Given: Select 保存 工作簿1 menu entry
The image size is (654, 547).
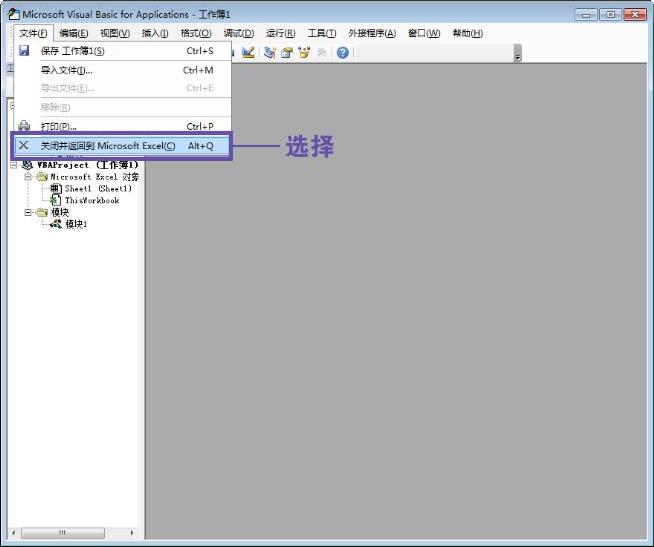Looking at the screenshot, I should coord(123,51).
